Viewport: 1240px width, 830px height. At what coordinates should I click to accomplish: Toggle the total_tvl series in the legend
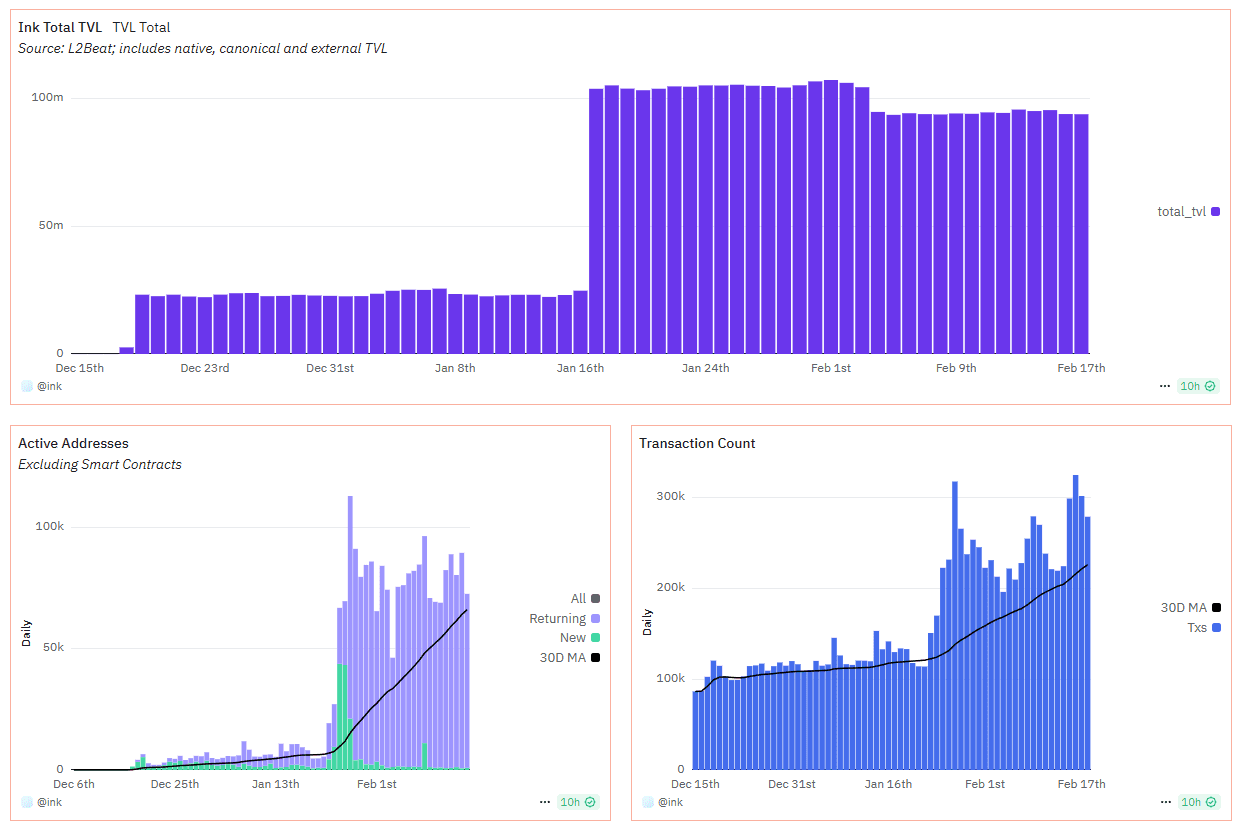point(1188,212)
